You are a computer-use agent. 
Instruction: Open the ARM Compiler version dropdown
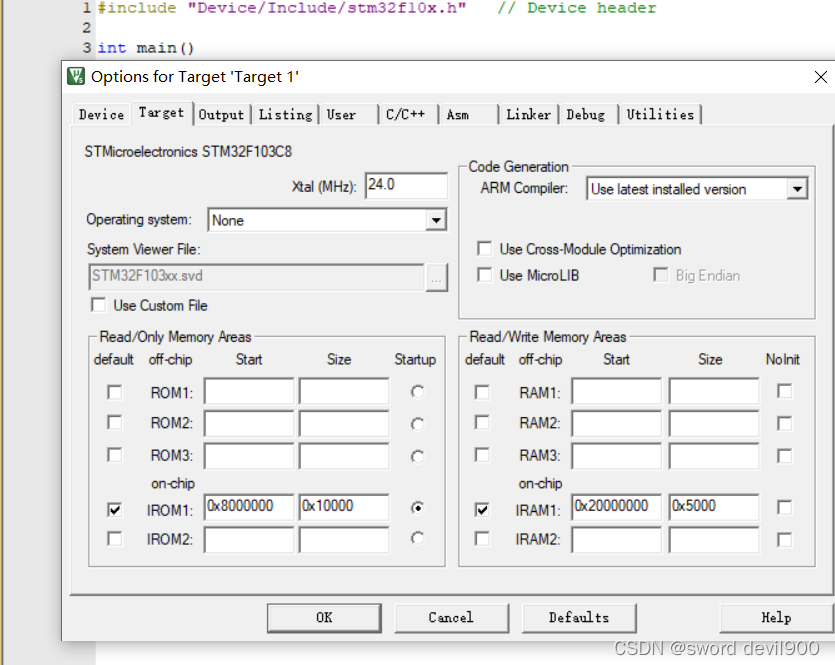(797, 189)
